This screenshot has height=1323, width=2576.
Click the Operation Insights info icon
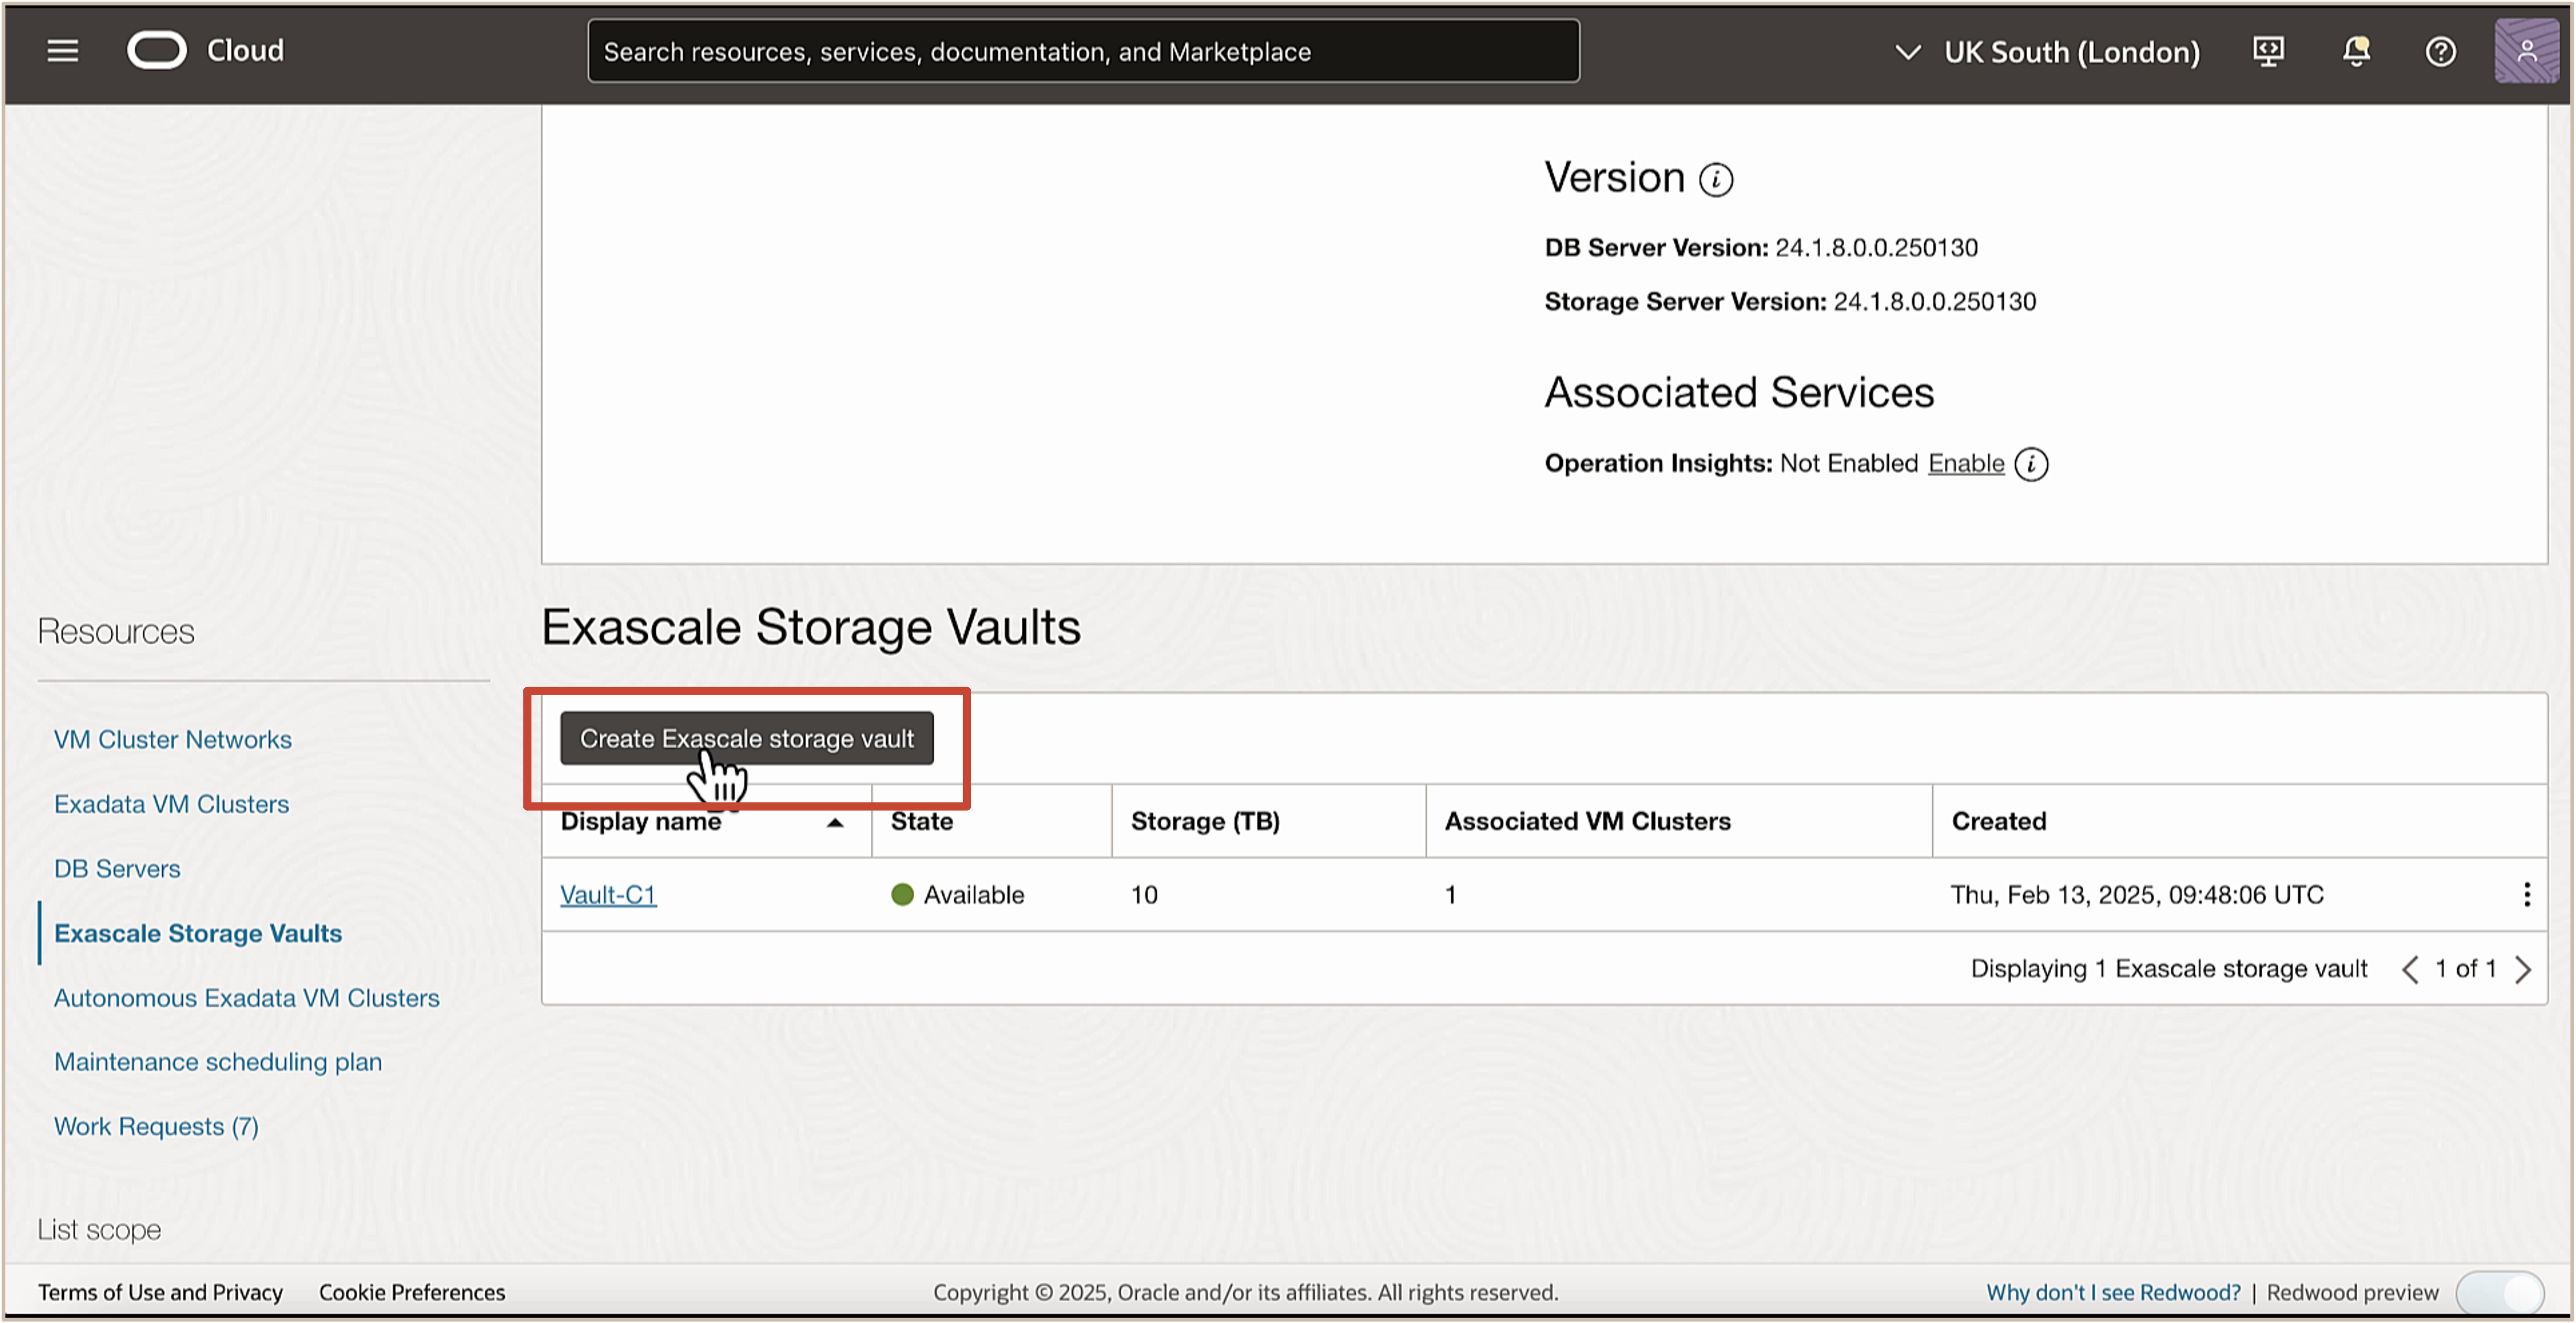[2031, 464]
